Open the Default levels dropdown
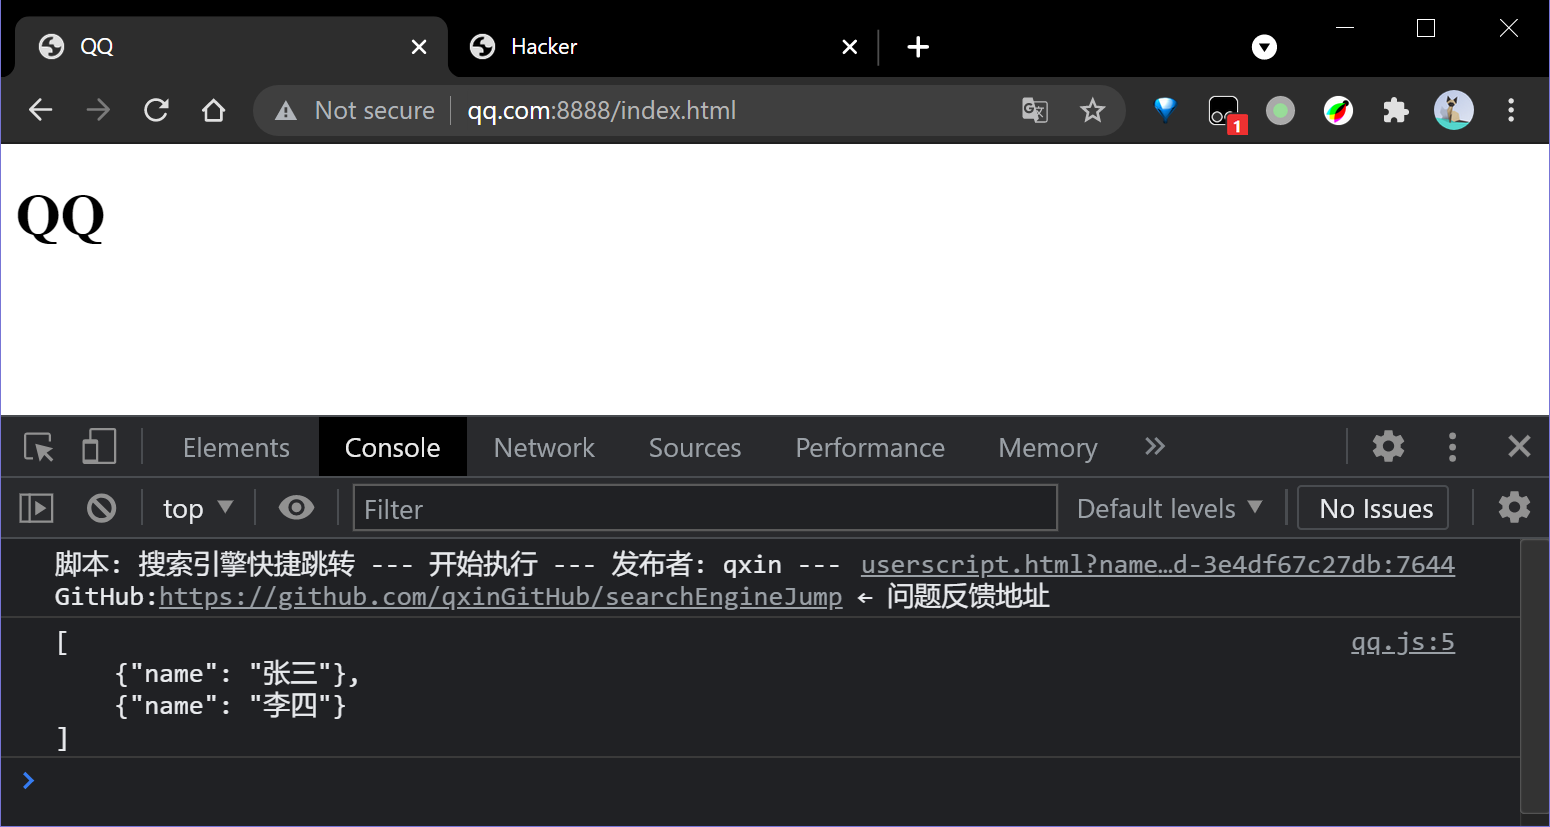Image resolution: width=1550 pixels, height=827 pixels. [1169, 508]
